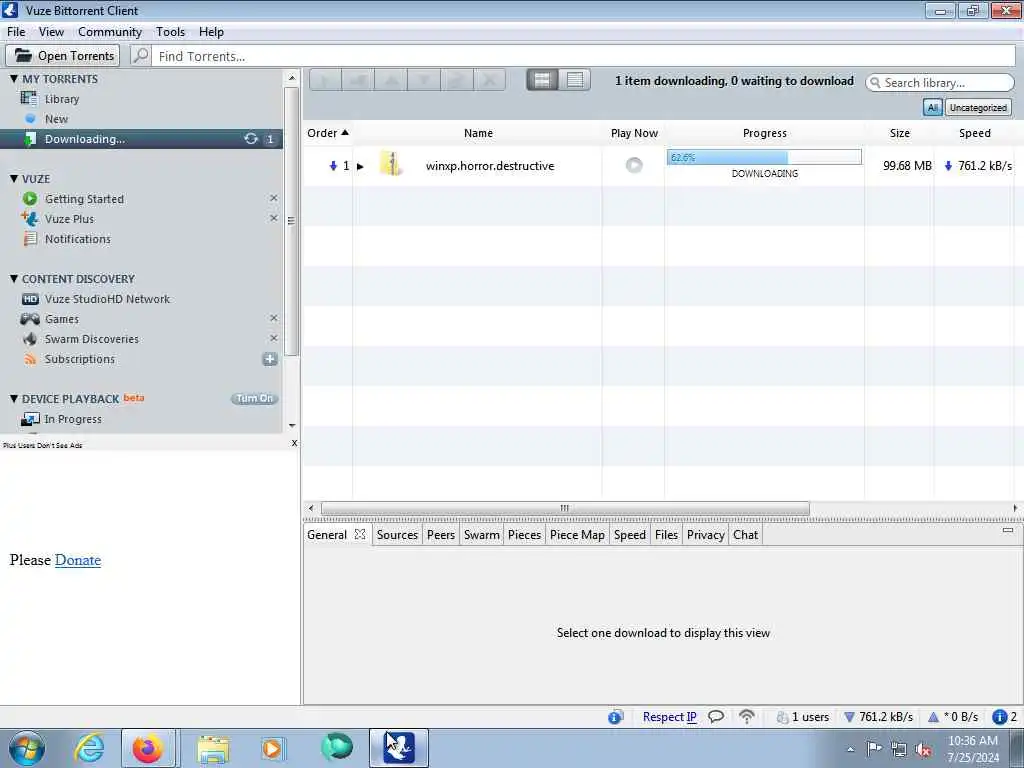The height and width of the screenshot is (768, 1024).
Task: Click the gamepad icon beside Games
Action: click(30, 319)
